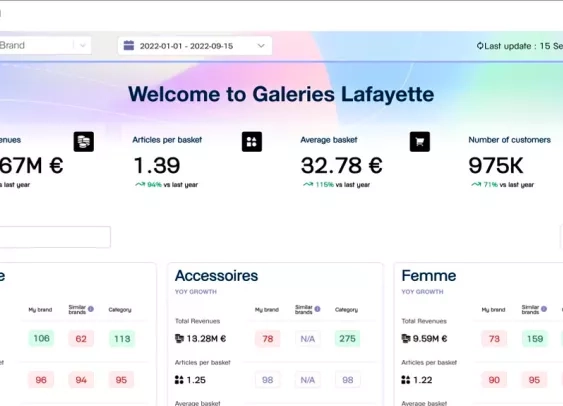Screen dimensions: 563x406
Task: Click the 159 Similar brands value in Femme
Action: tap(535, 339)
